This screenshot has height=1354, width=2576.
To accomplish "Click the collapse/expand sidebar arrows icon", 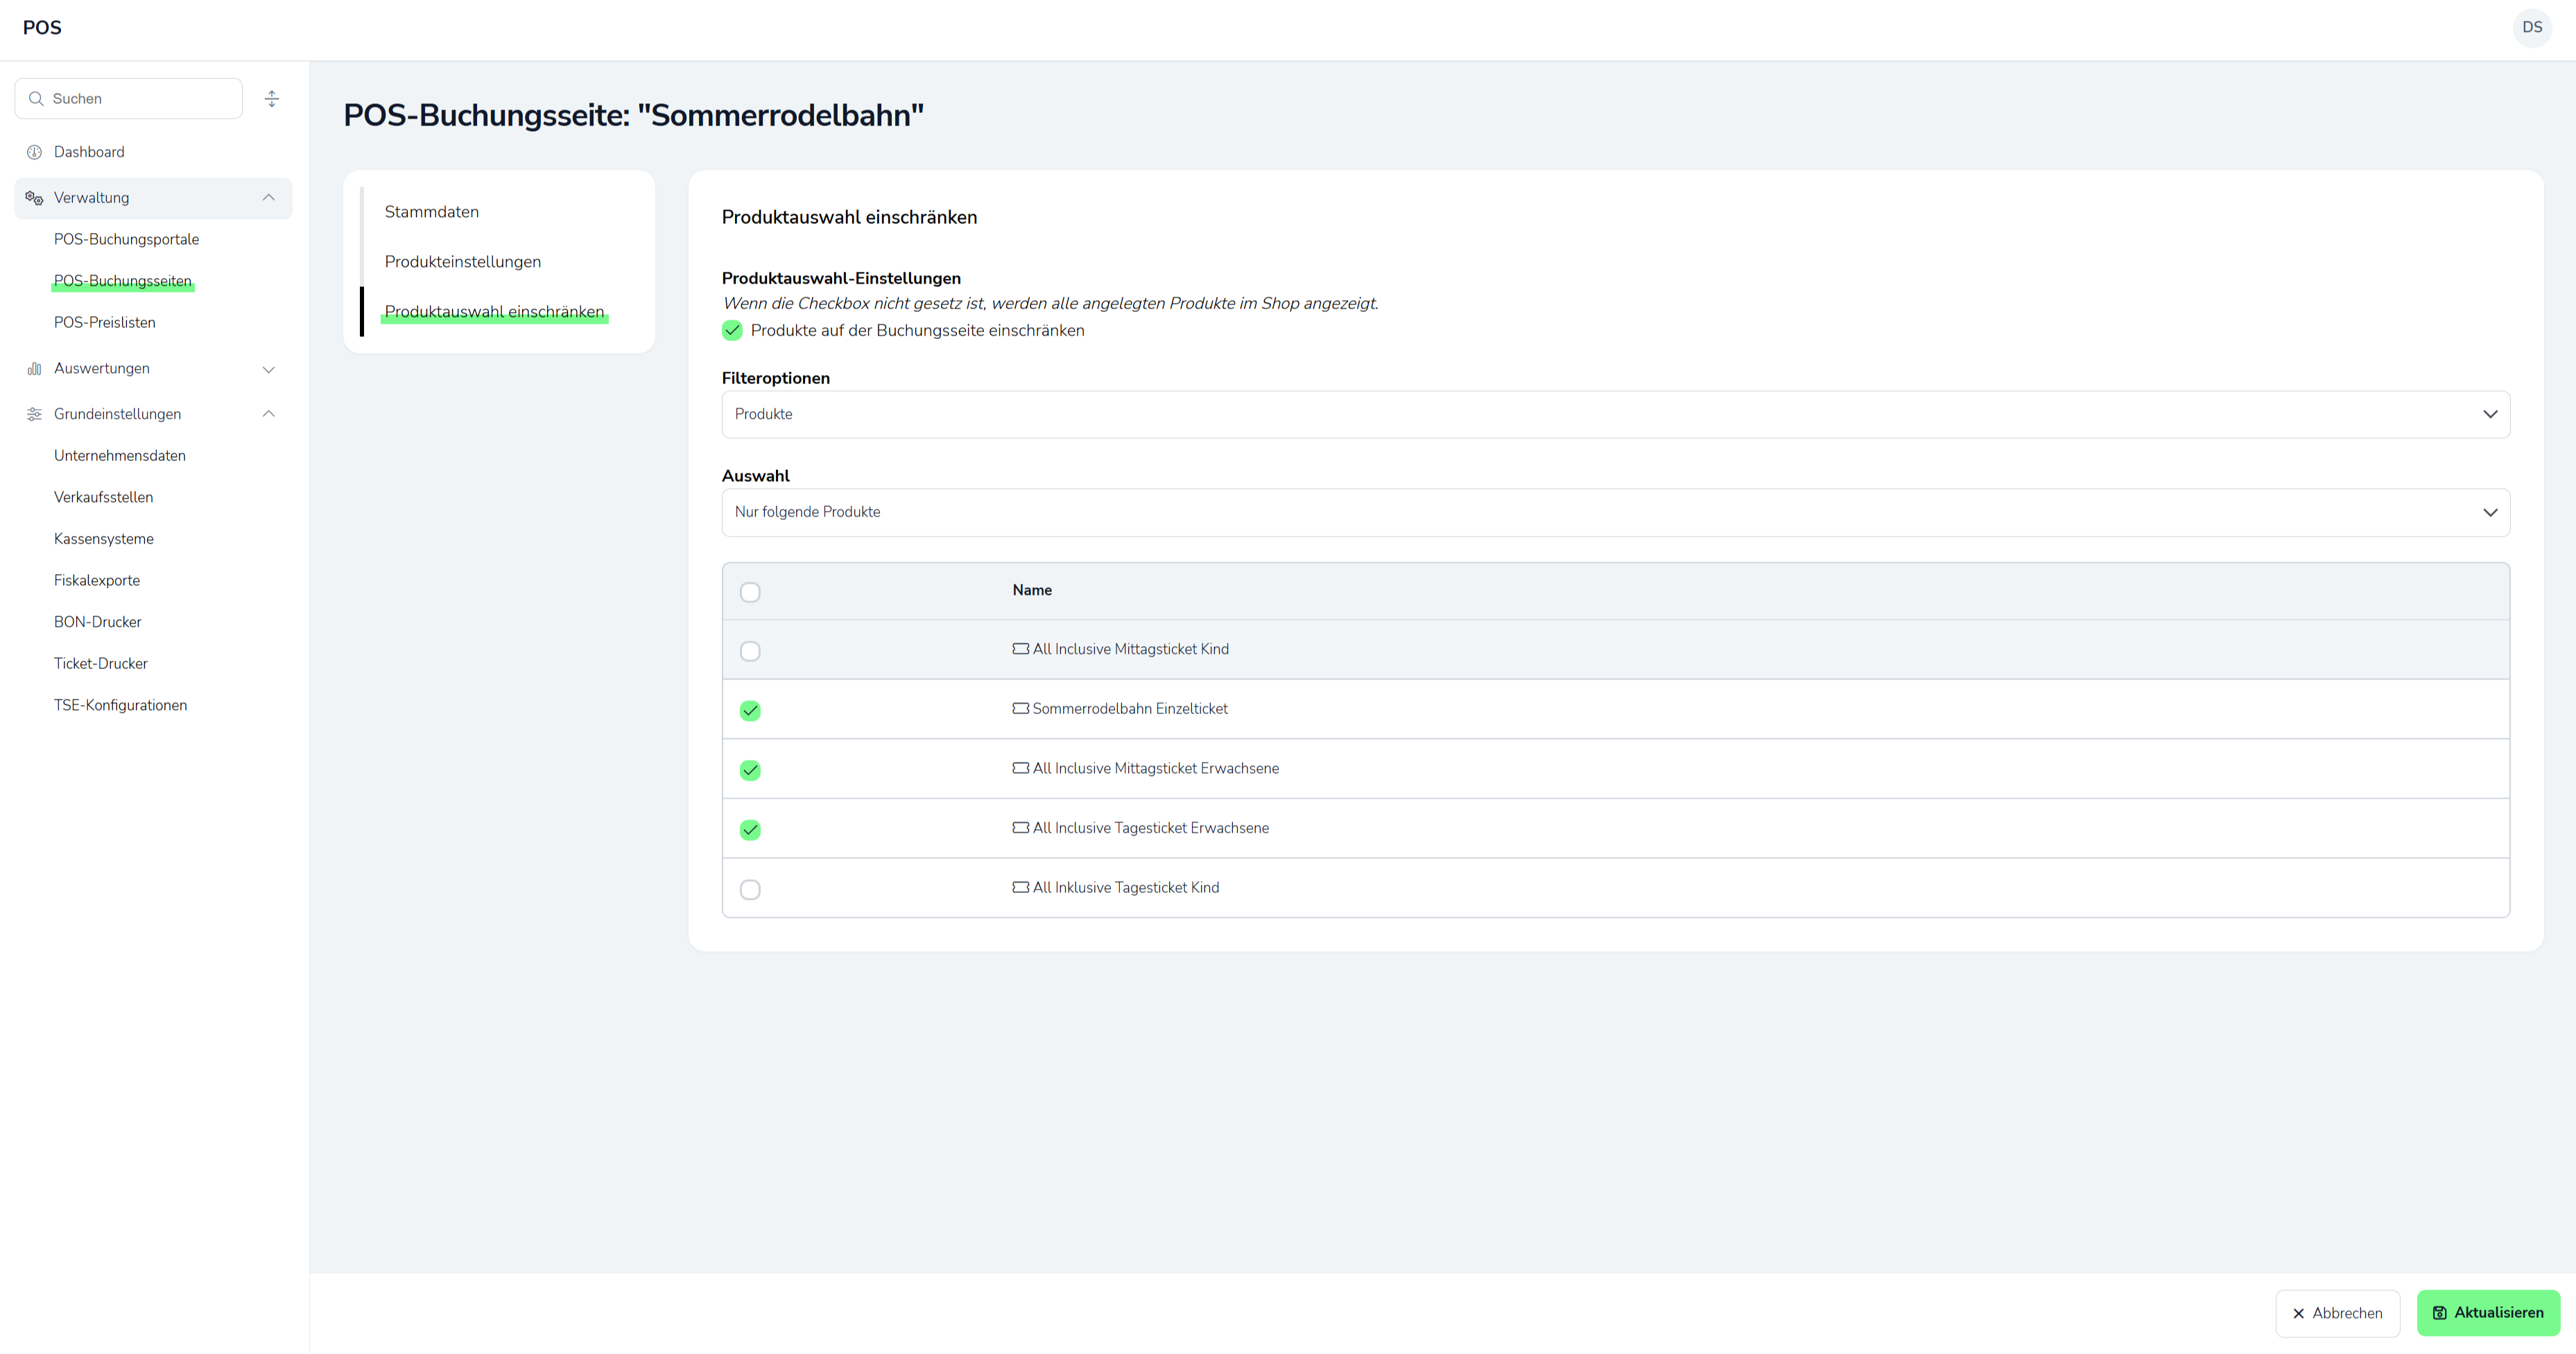I will (271, 98).
